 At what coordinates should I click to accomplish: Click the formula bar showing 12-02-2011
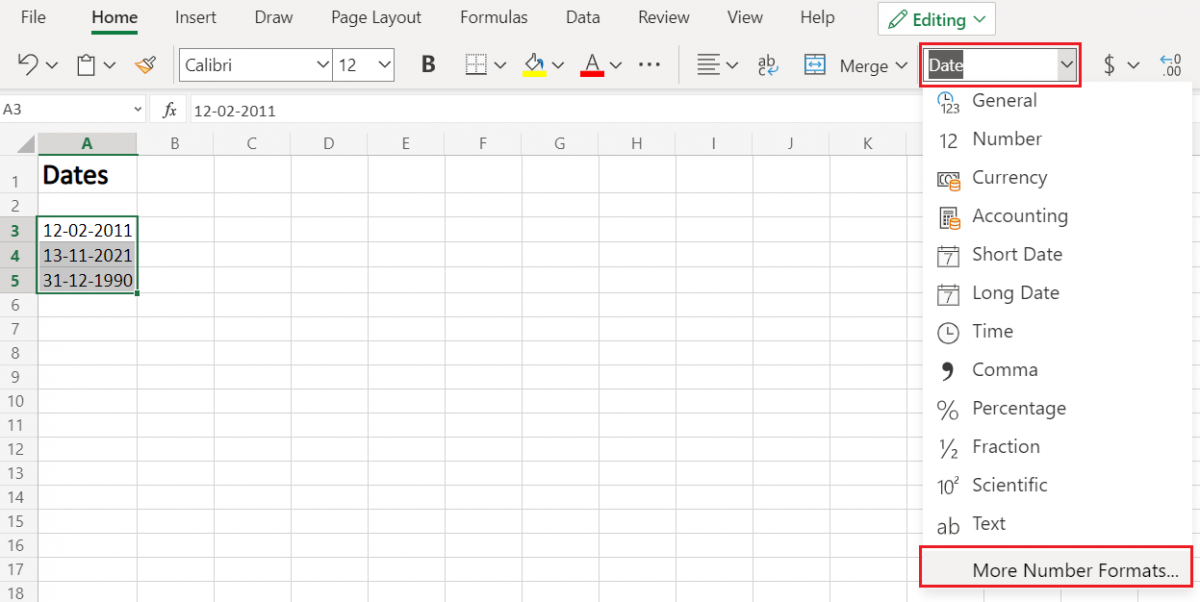tap(300, 110)
